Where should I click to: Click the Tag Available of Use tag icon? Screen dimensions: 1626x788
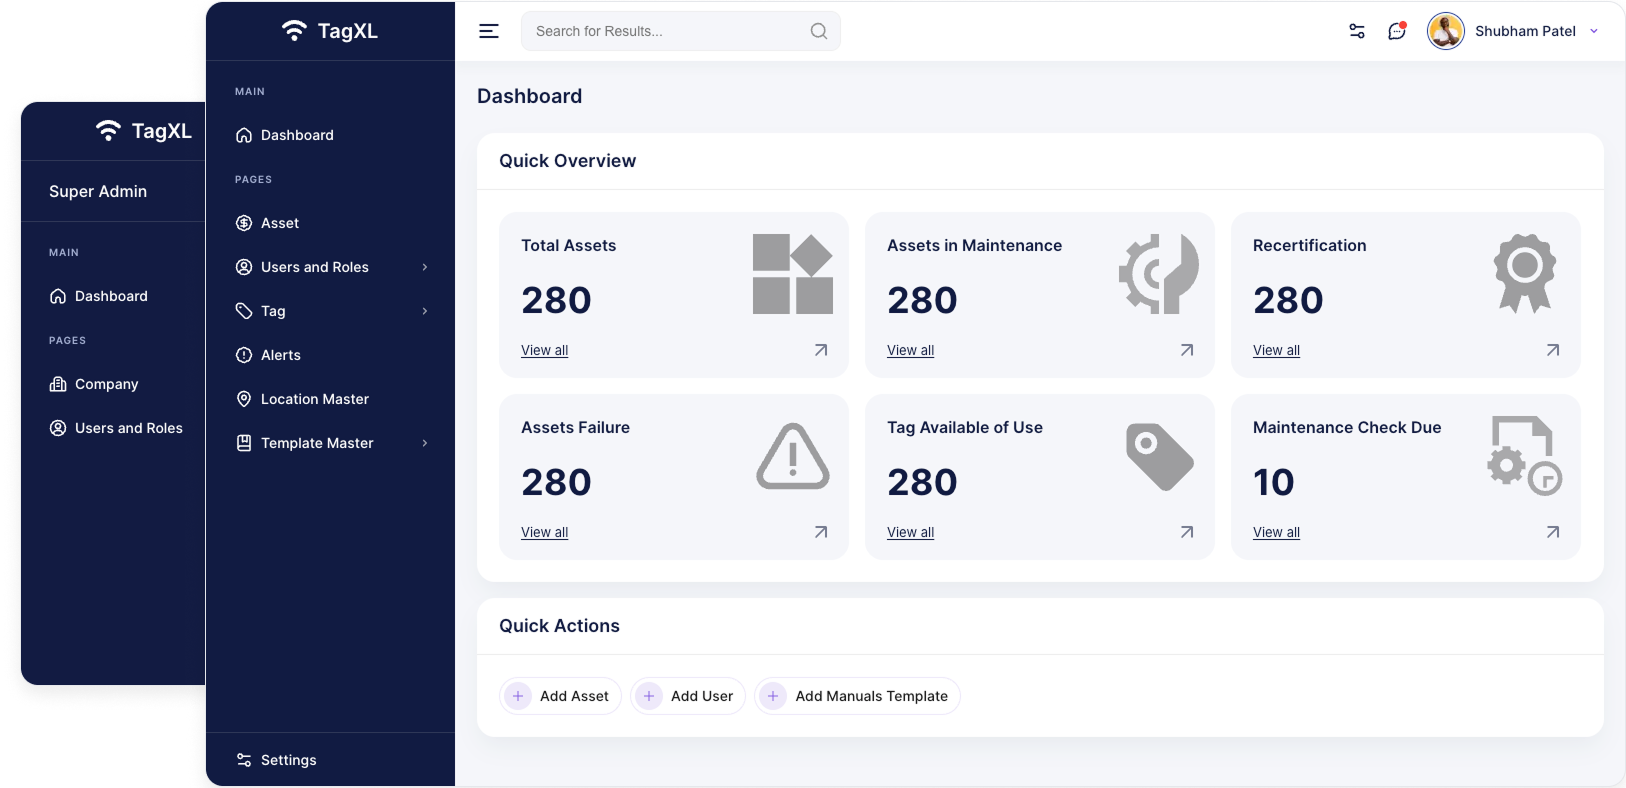1159,457
